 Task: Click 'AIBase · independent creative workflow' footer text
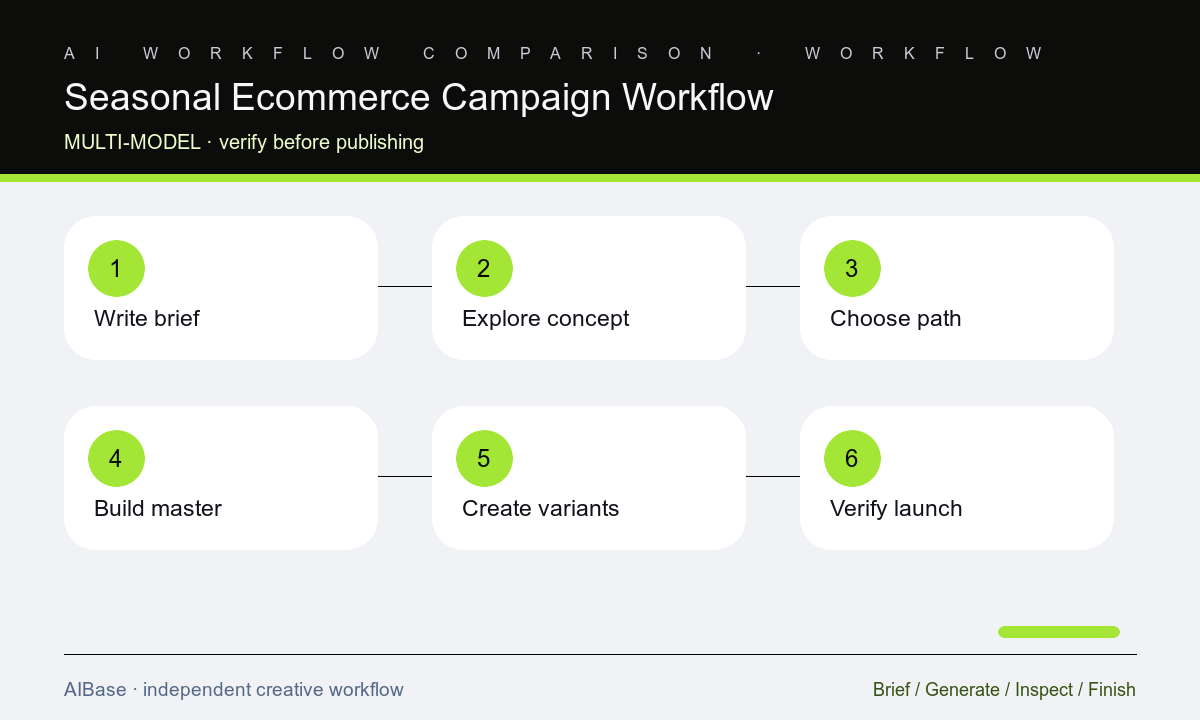(x=234, y=689)
